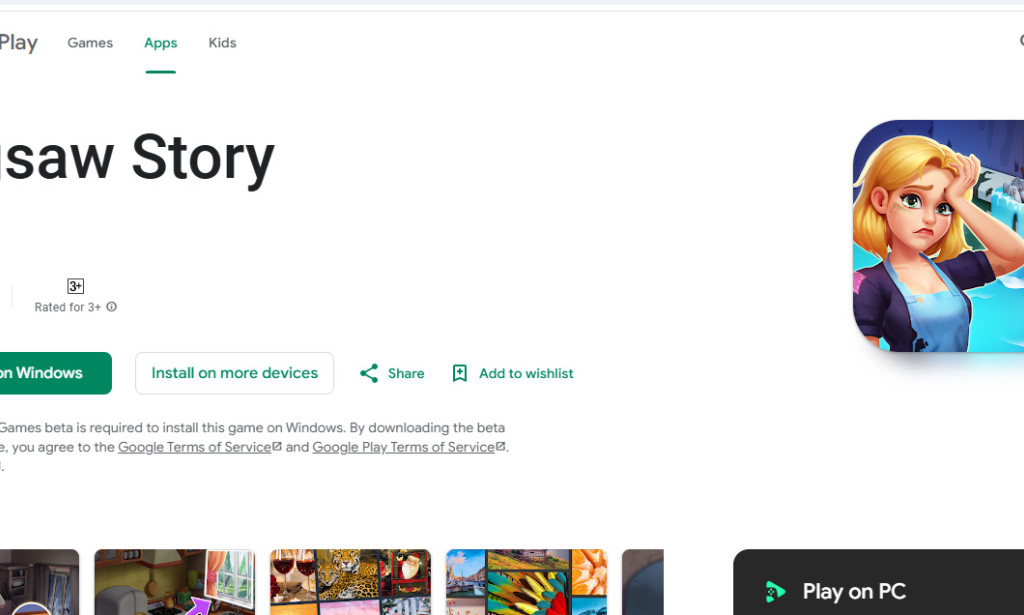Open the leopard and wine glasses screenshot
Viewport: 1024px width, 615px height.
(x=350, y=583)
